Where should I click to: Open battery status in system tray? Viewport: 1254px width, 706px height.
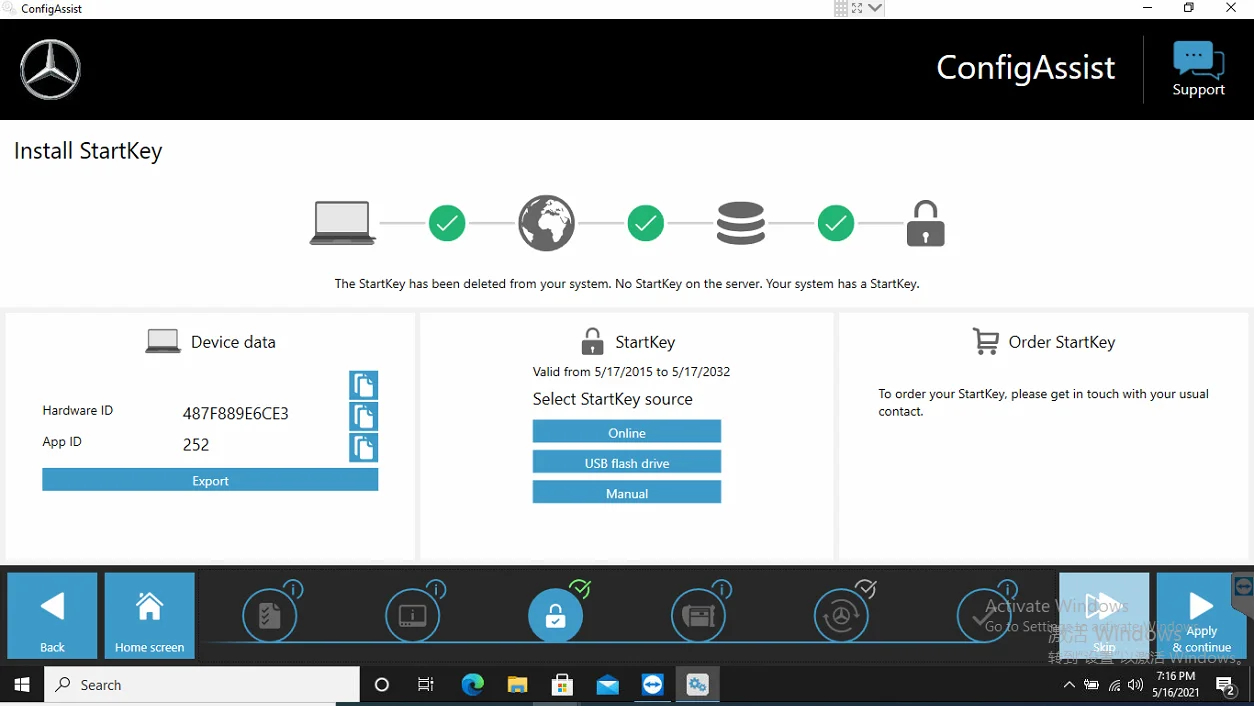click(x=1091, y=685)
